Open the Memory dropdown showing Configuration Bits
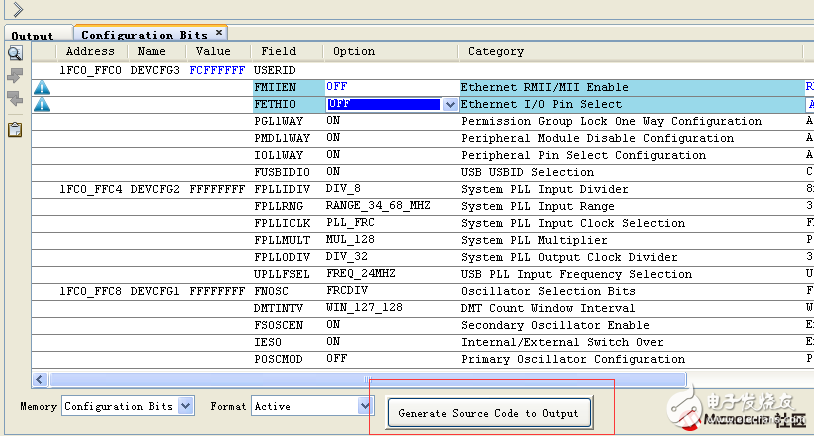Viewport: 814px width, 436px height. (185, 406)
